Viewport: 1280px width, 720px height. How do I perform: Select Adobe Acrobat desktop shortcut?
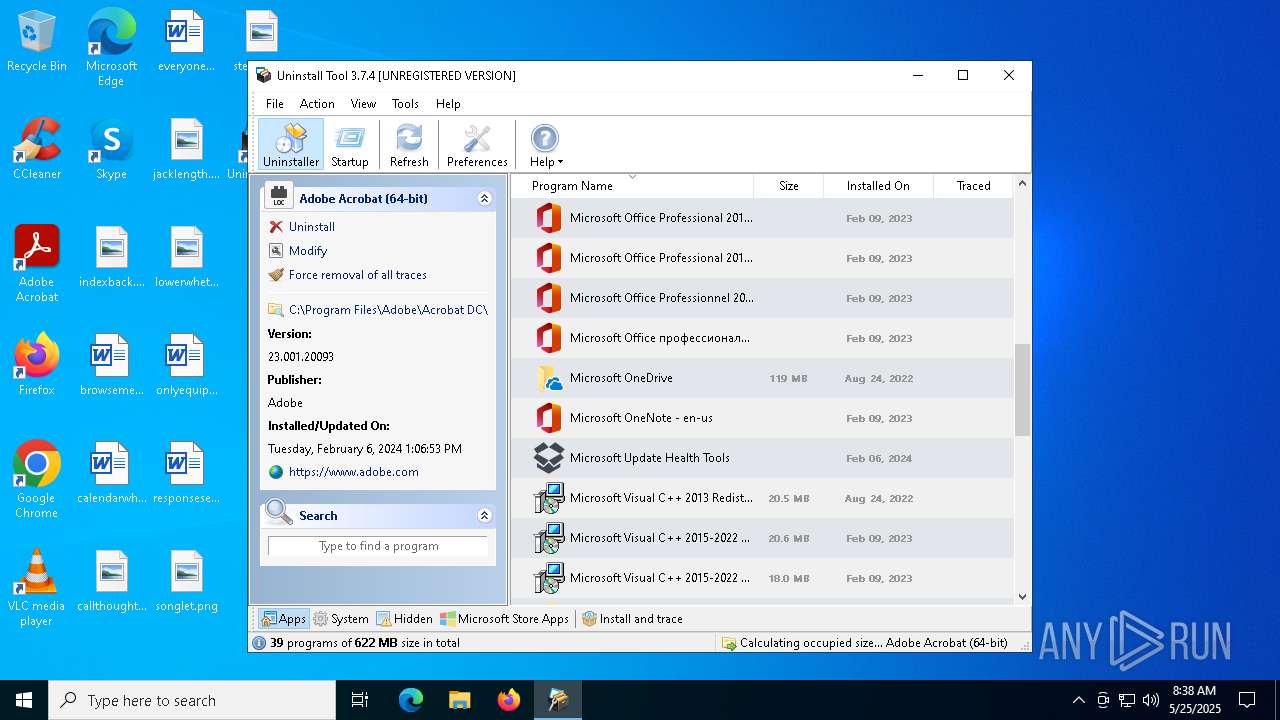(37, 264)
